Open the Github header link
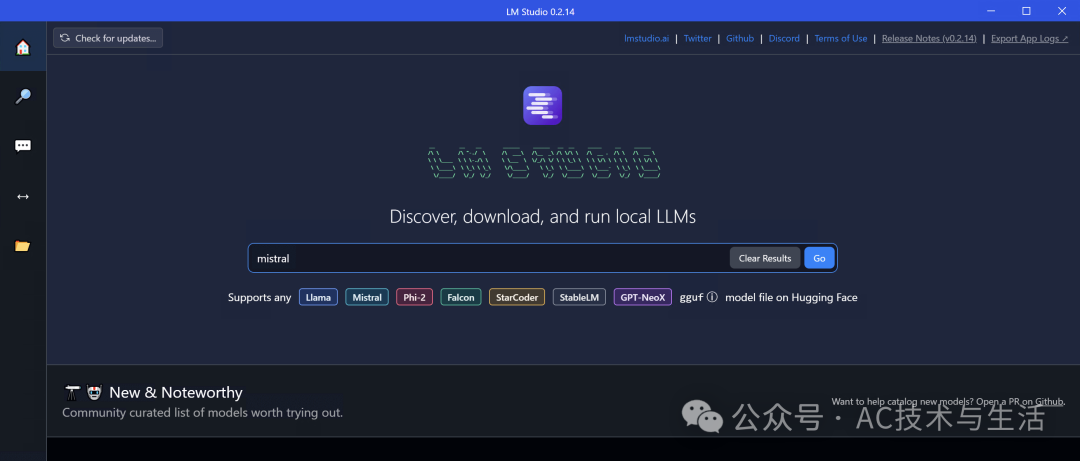 (x=740, y=39)
